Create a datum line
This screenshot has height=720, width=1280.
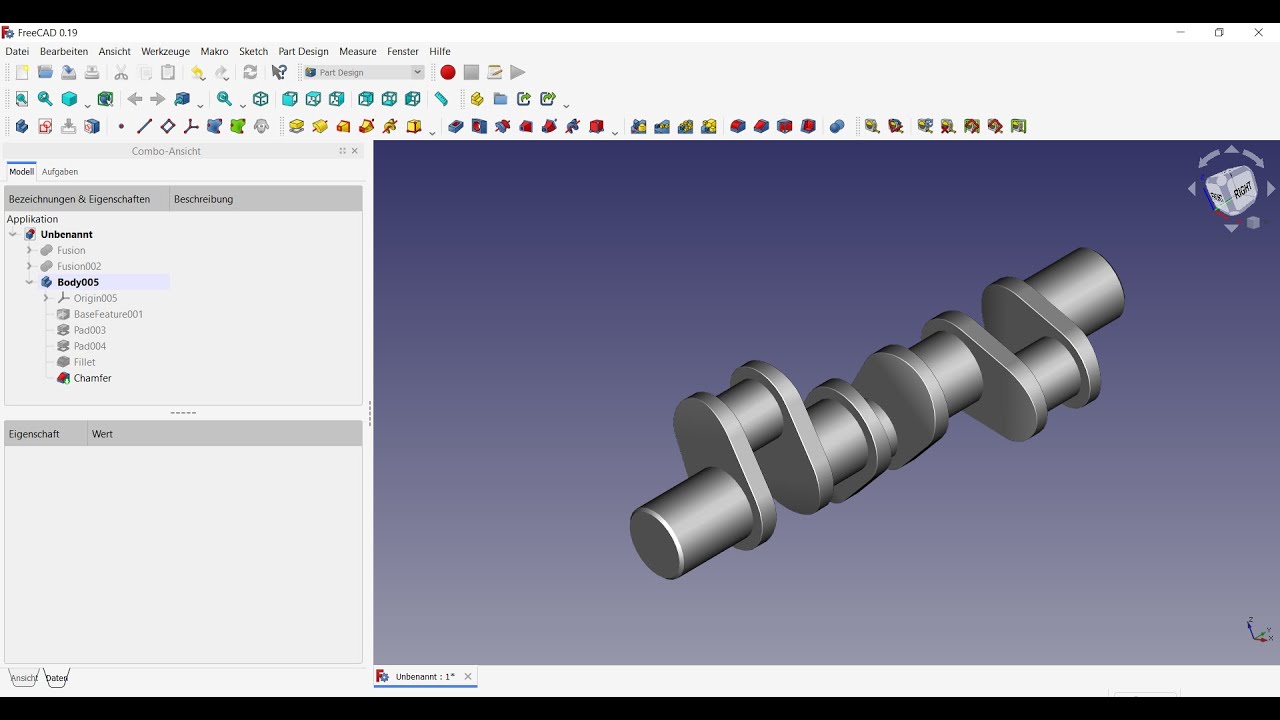point(144,126)
